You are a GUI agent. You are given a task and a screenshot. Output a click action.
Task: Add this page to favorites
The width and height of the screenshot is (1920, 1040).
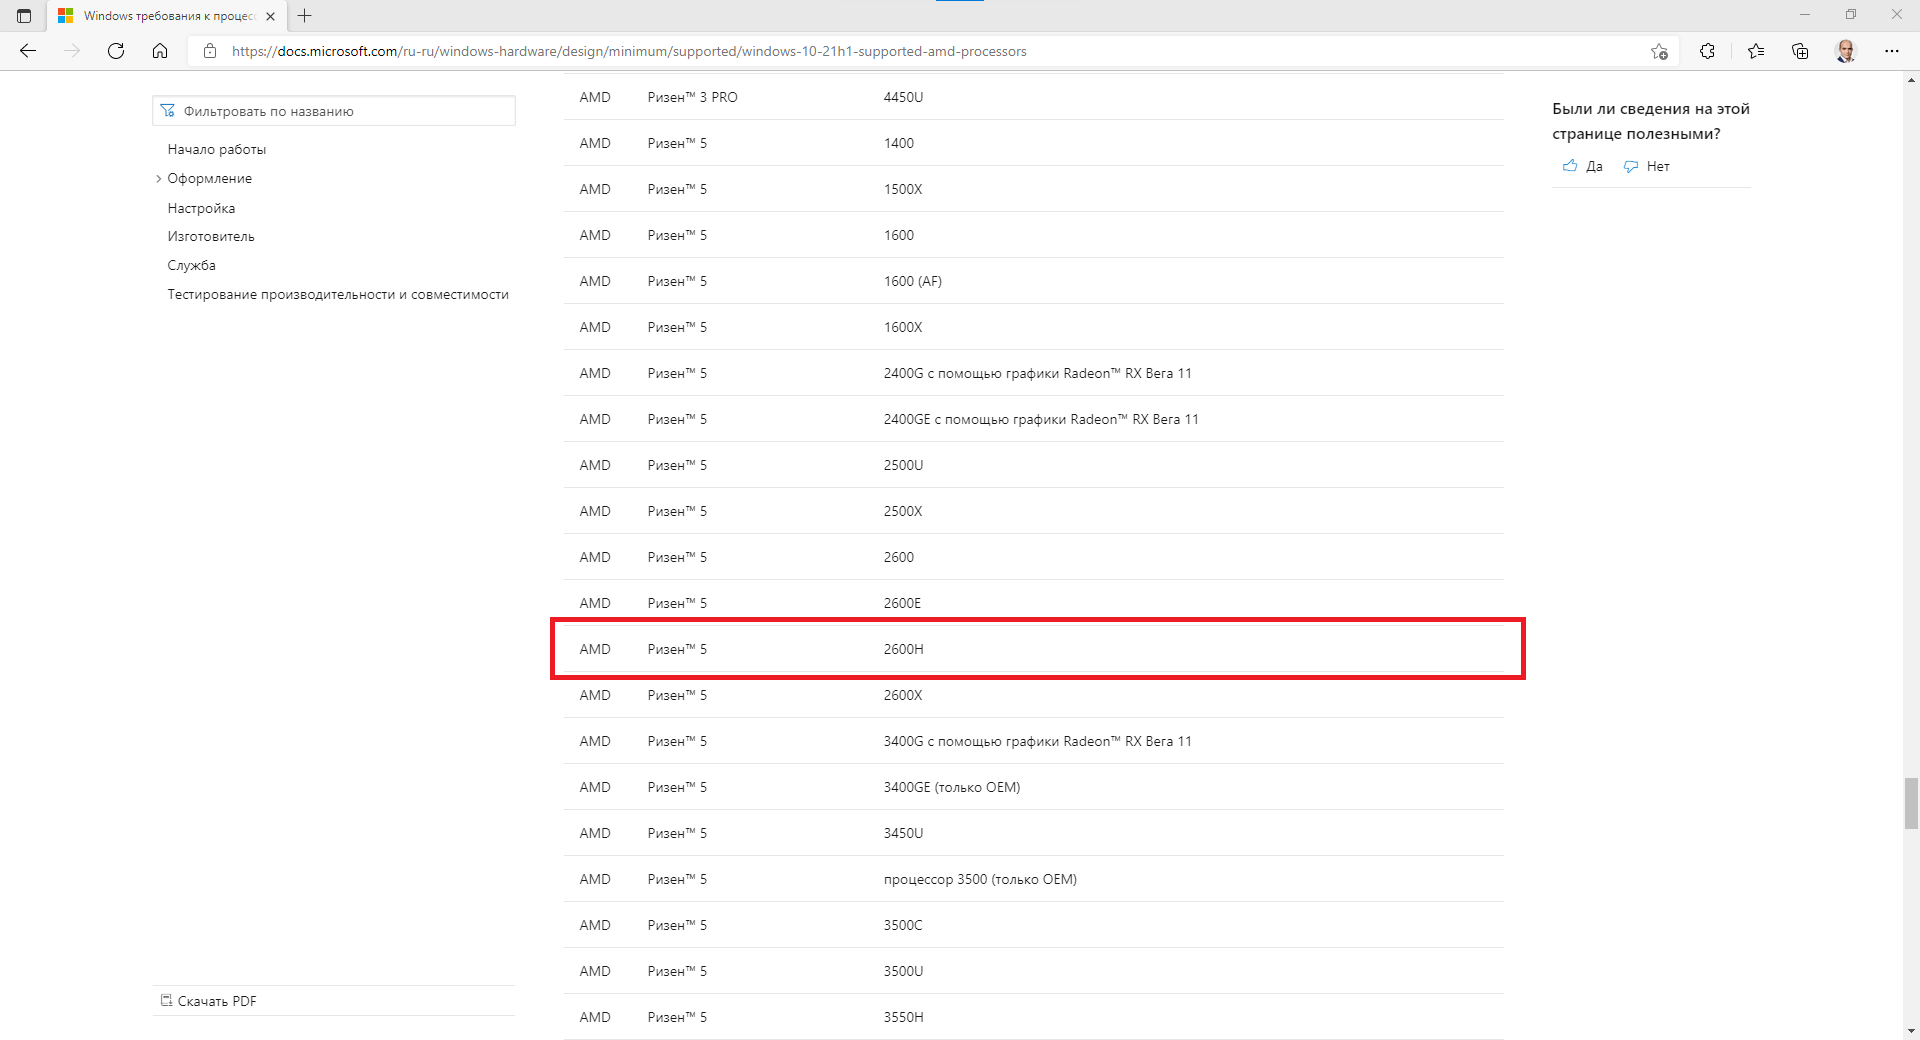pos(1659,51)
